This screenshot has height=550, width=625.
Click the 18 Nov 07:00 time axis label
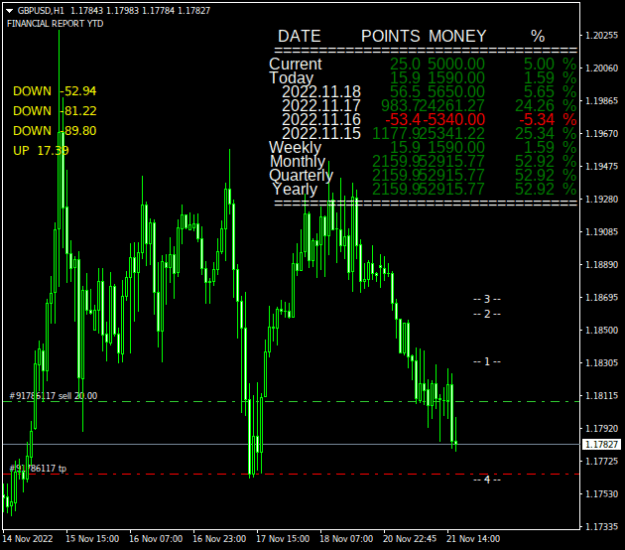pyautogui.click(x=346, y=539)
